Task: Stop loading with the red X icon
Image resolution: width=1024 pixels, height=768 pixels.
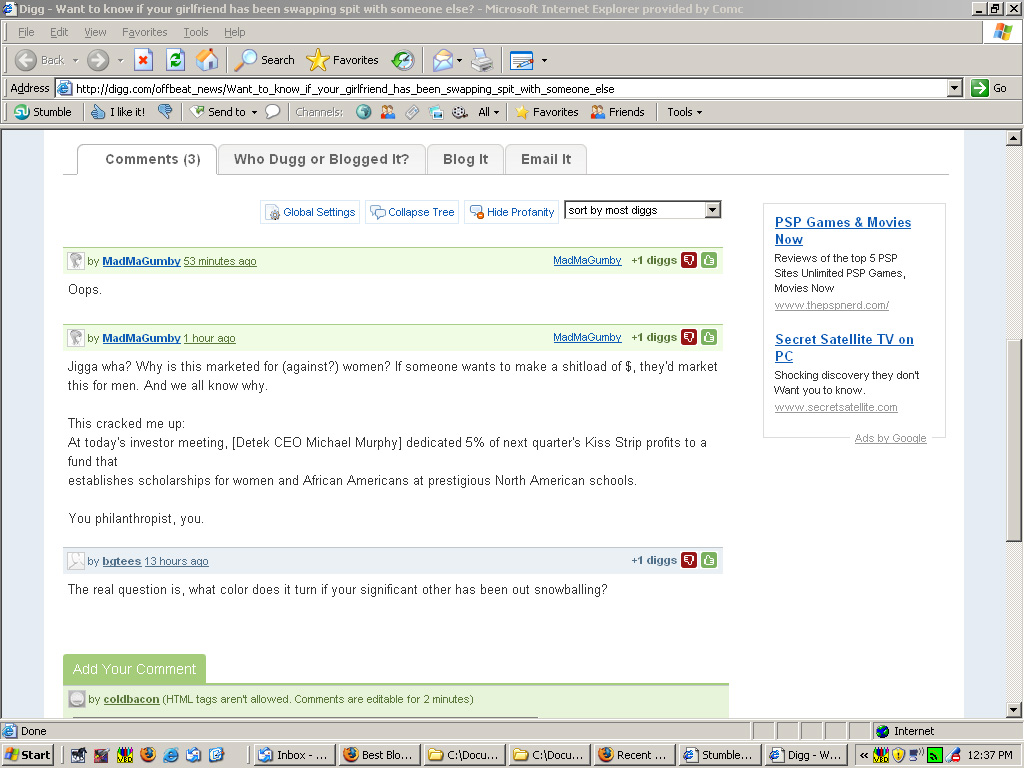Action: click(x=143, y=60)
